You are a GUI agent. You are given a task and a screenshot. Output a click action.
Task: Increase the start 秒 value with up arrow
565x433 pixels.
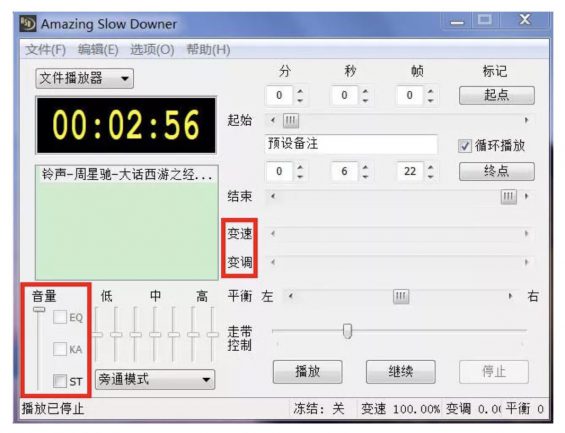[x=365, y=91]
